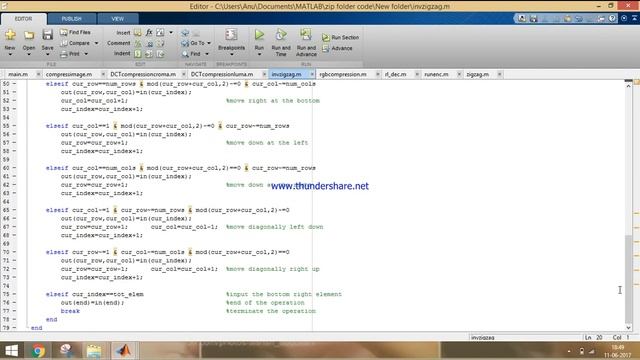The height and width of the screenshot is (360, 640).
Task: Click the quick access save icon
Action: pos(533,18)
